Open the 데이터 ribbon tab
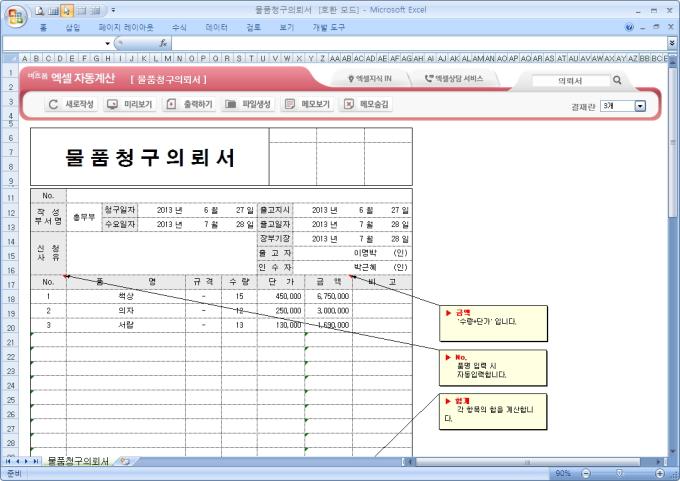 tap(216, 28)
